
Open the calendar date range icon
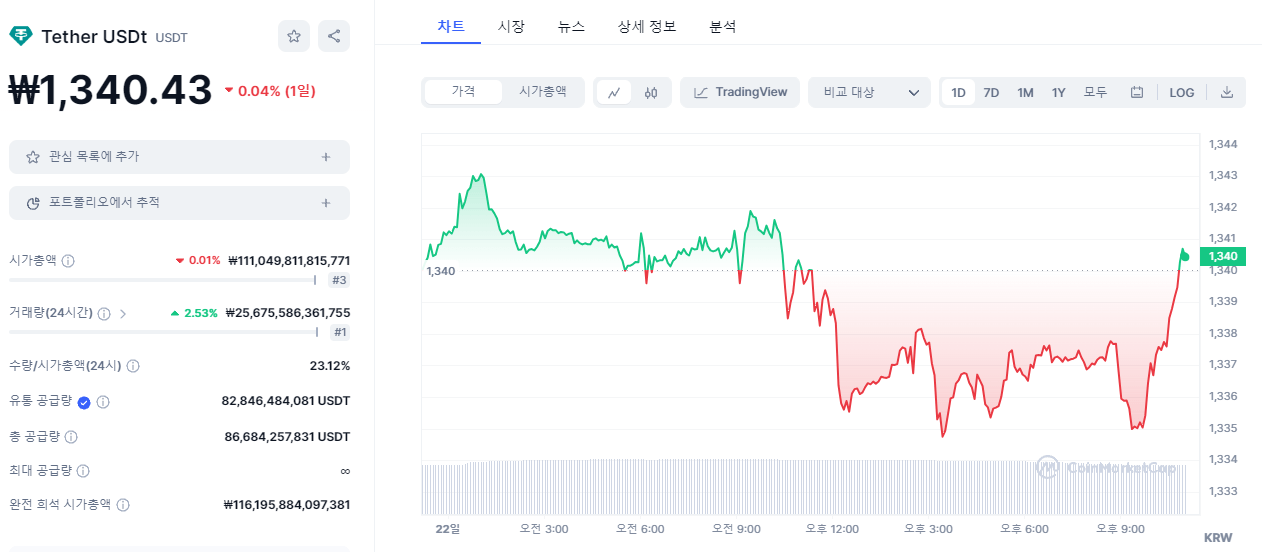(x=1137, y=93)
